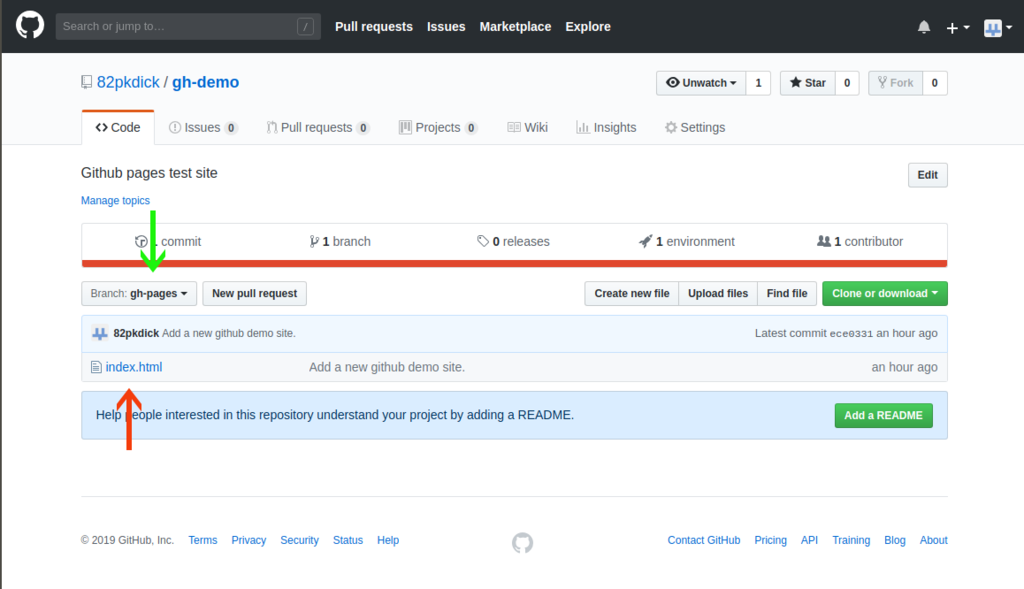1024x589 pixels.
Task: View the commit history link
Action: coord(168,242)
